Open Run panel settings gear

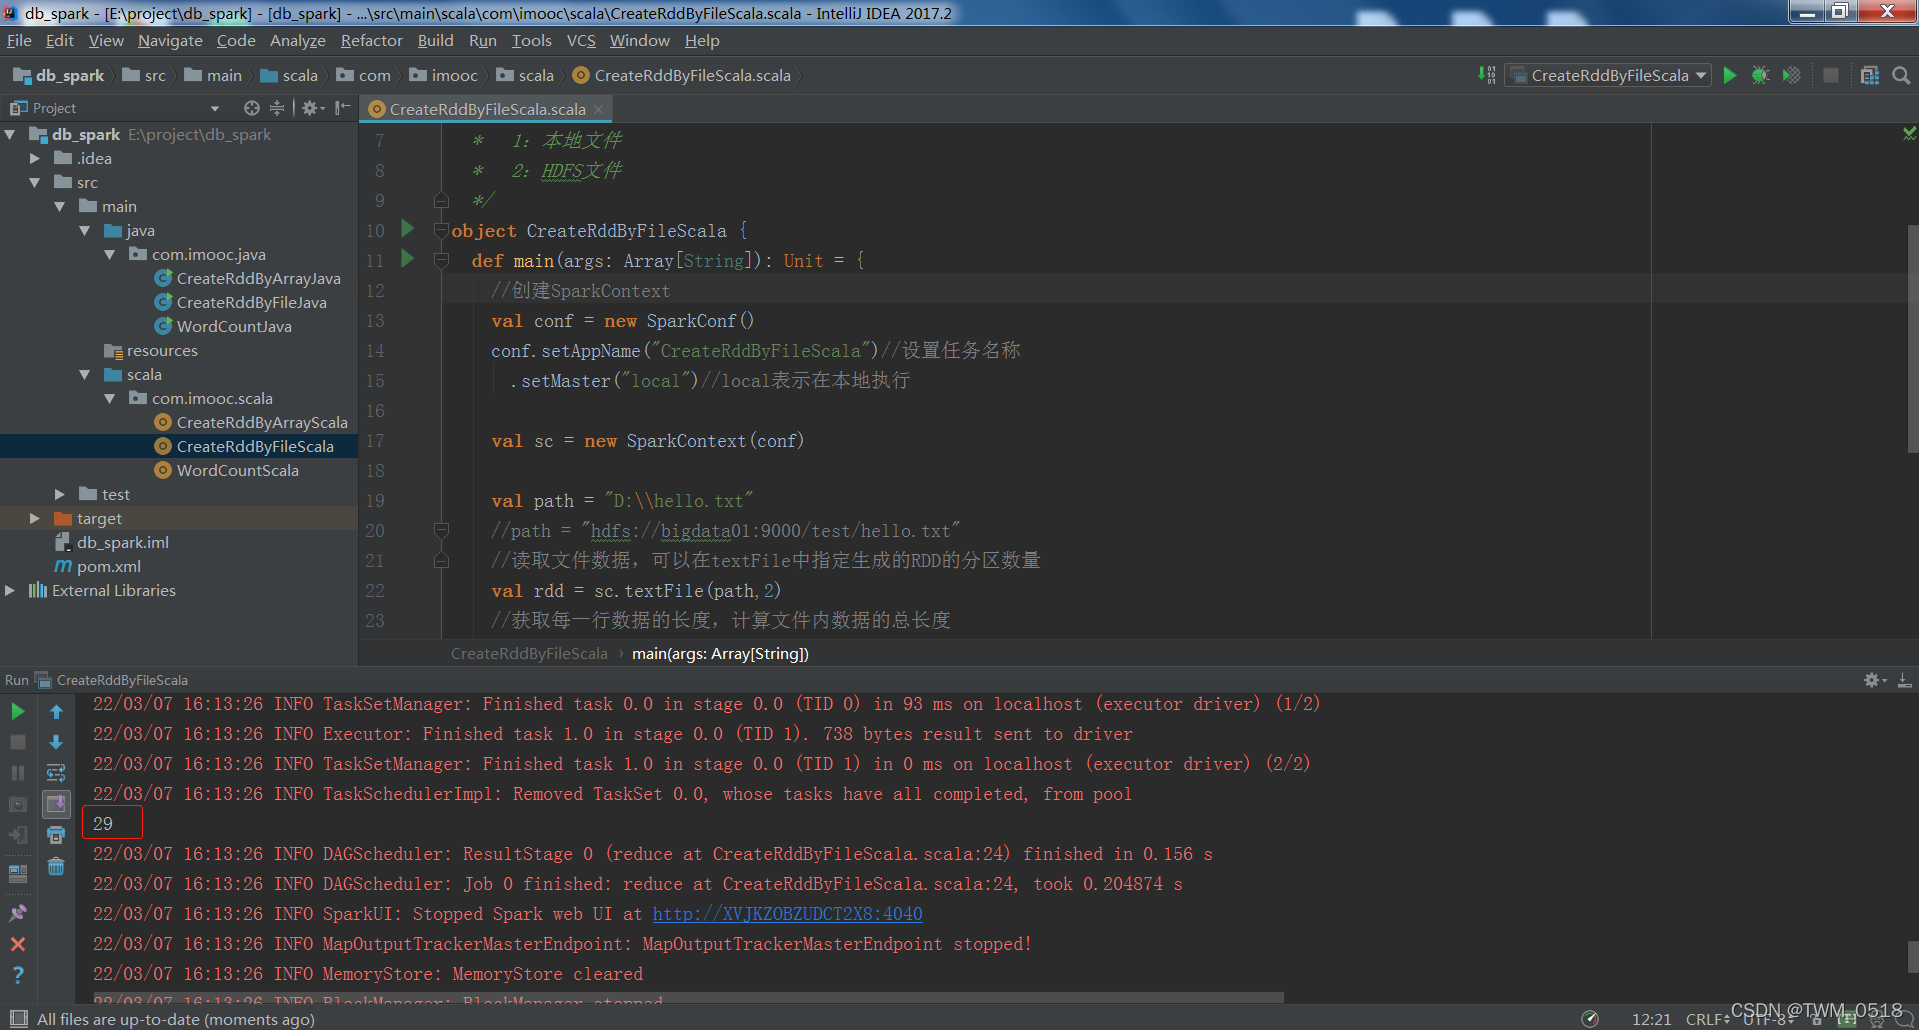[1874, 680]
